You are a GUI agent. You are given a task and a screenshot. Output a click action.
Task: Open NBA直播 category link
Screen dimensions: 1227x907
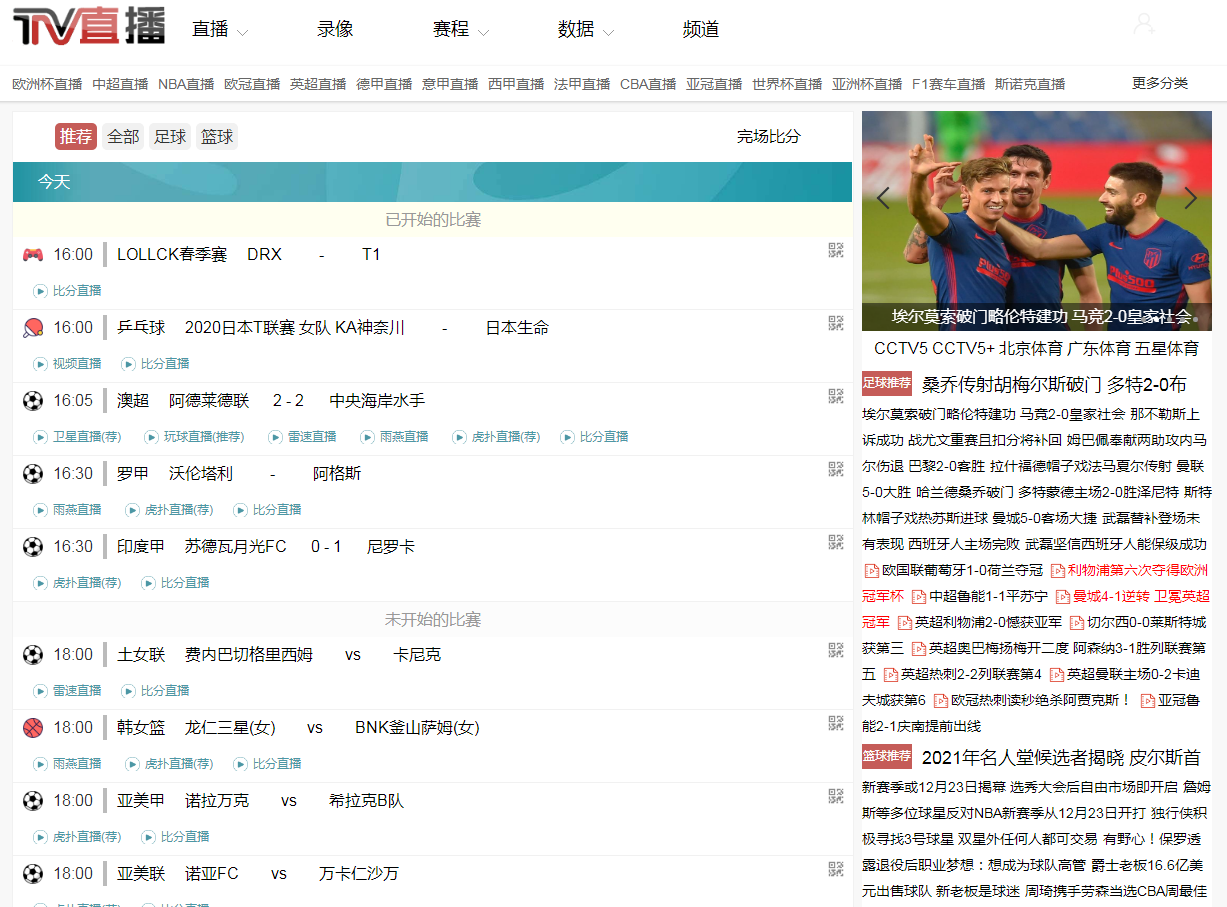pos(186,84)
